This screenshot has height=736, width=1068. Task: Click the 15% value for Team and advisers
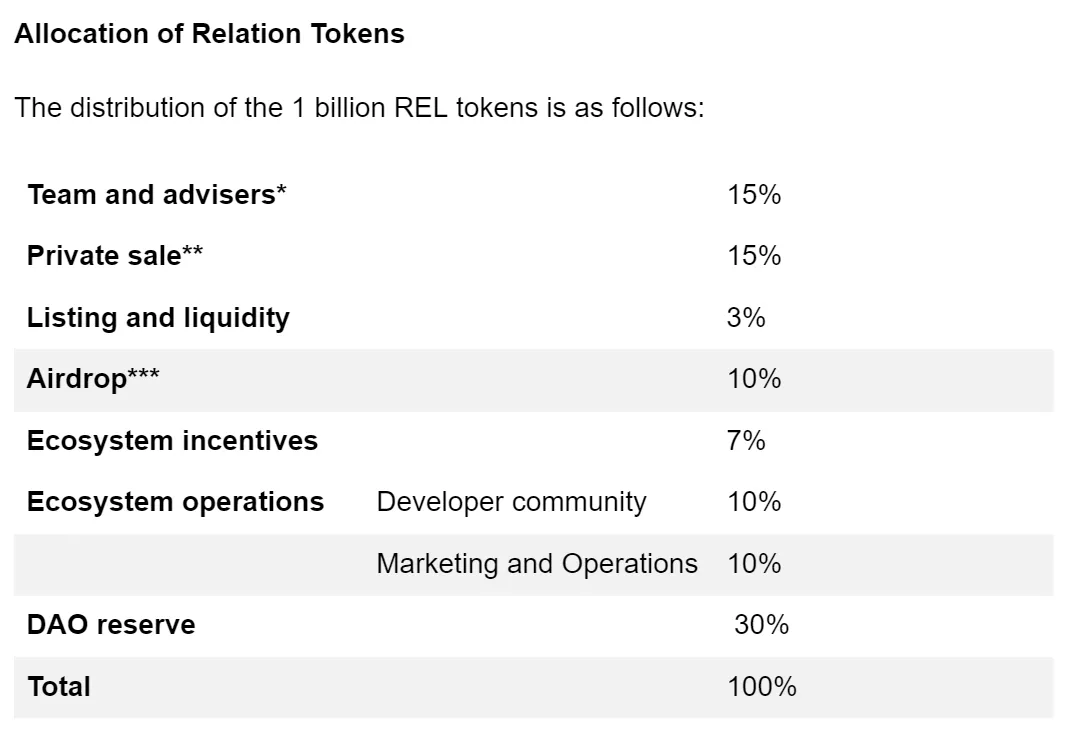pyautogui.click(x=754, y=194)
